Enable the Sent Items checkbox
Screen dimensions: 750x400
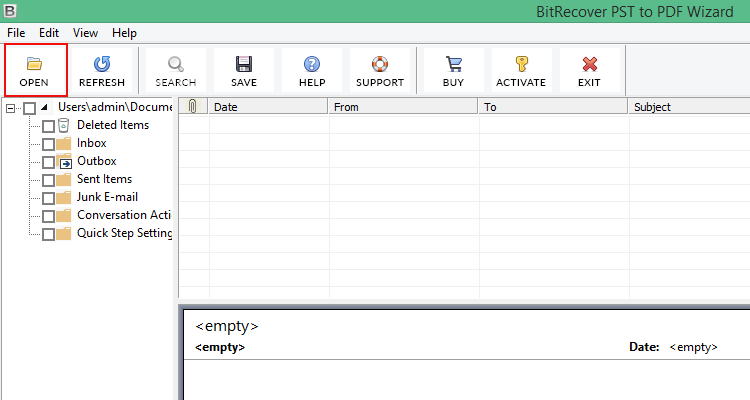48,180
